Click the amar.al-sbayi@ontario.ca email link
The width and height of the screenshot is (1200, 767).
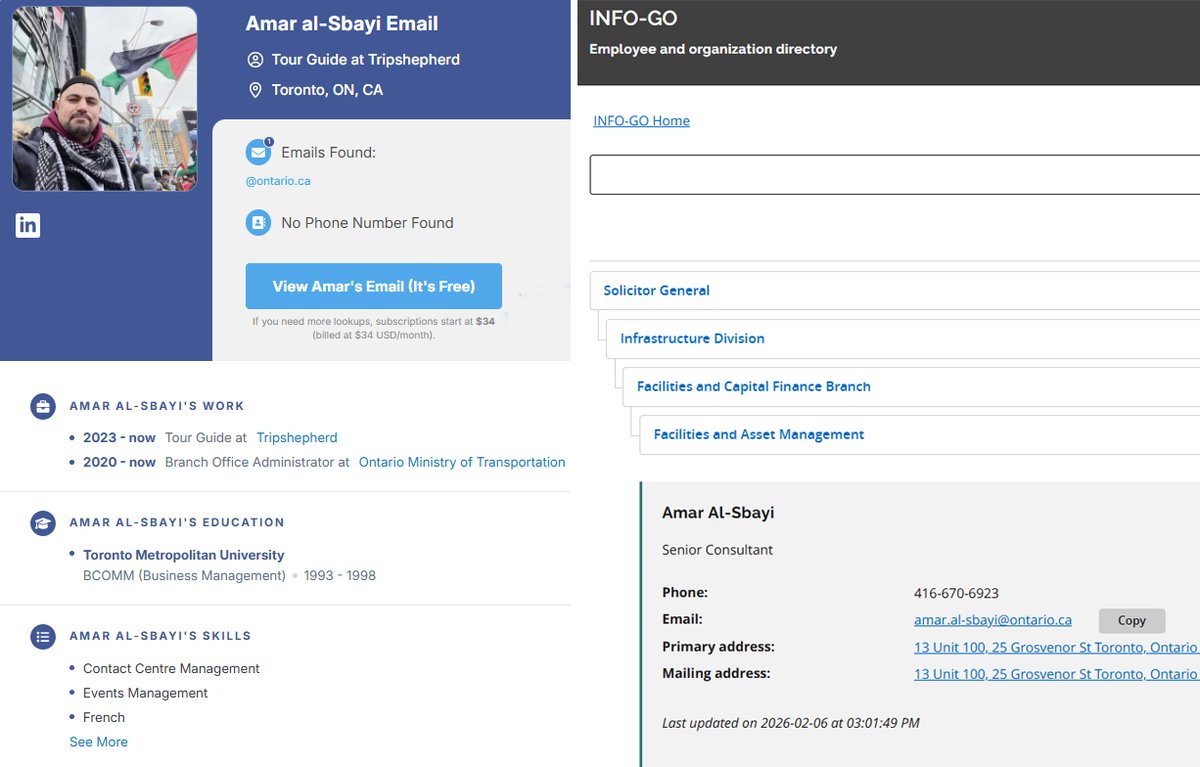click(x=993, y=620)
